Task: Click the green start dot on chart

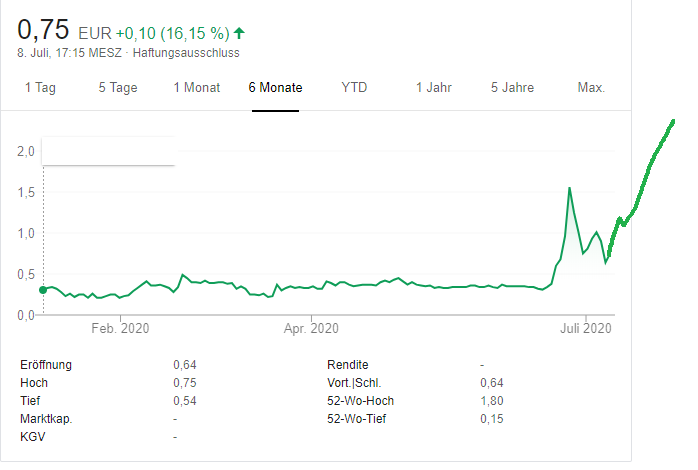Action: coord(43,290)
